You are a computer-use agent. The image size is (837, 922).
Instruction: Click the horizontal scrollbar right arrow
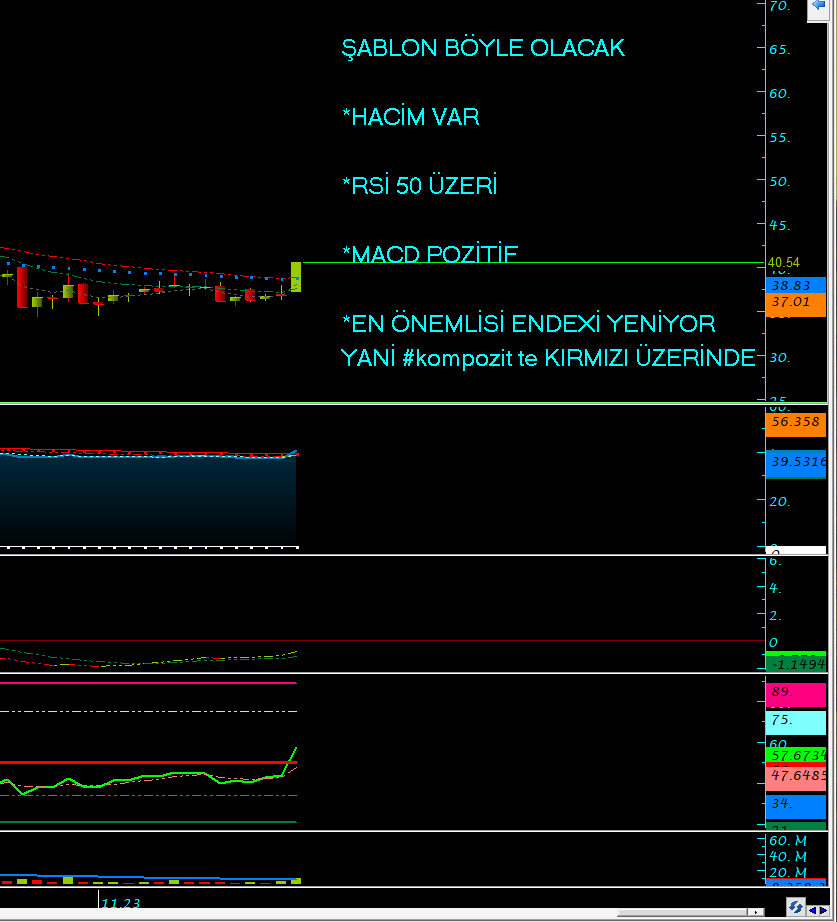coord(756,912)
